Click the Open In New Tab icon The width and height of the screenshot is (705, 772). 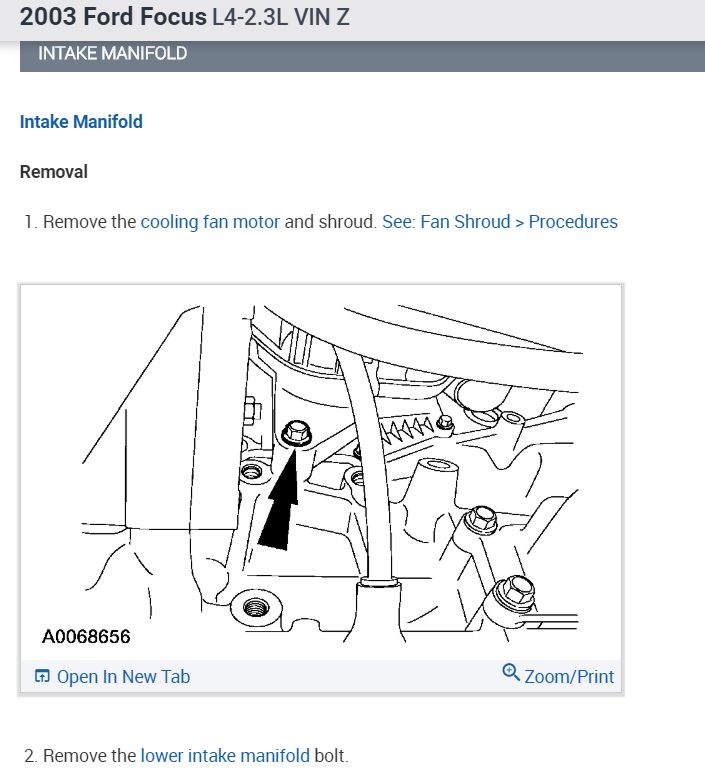(42, 676)
